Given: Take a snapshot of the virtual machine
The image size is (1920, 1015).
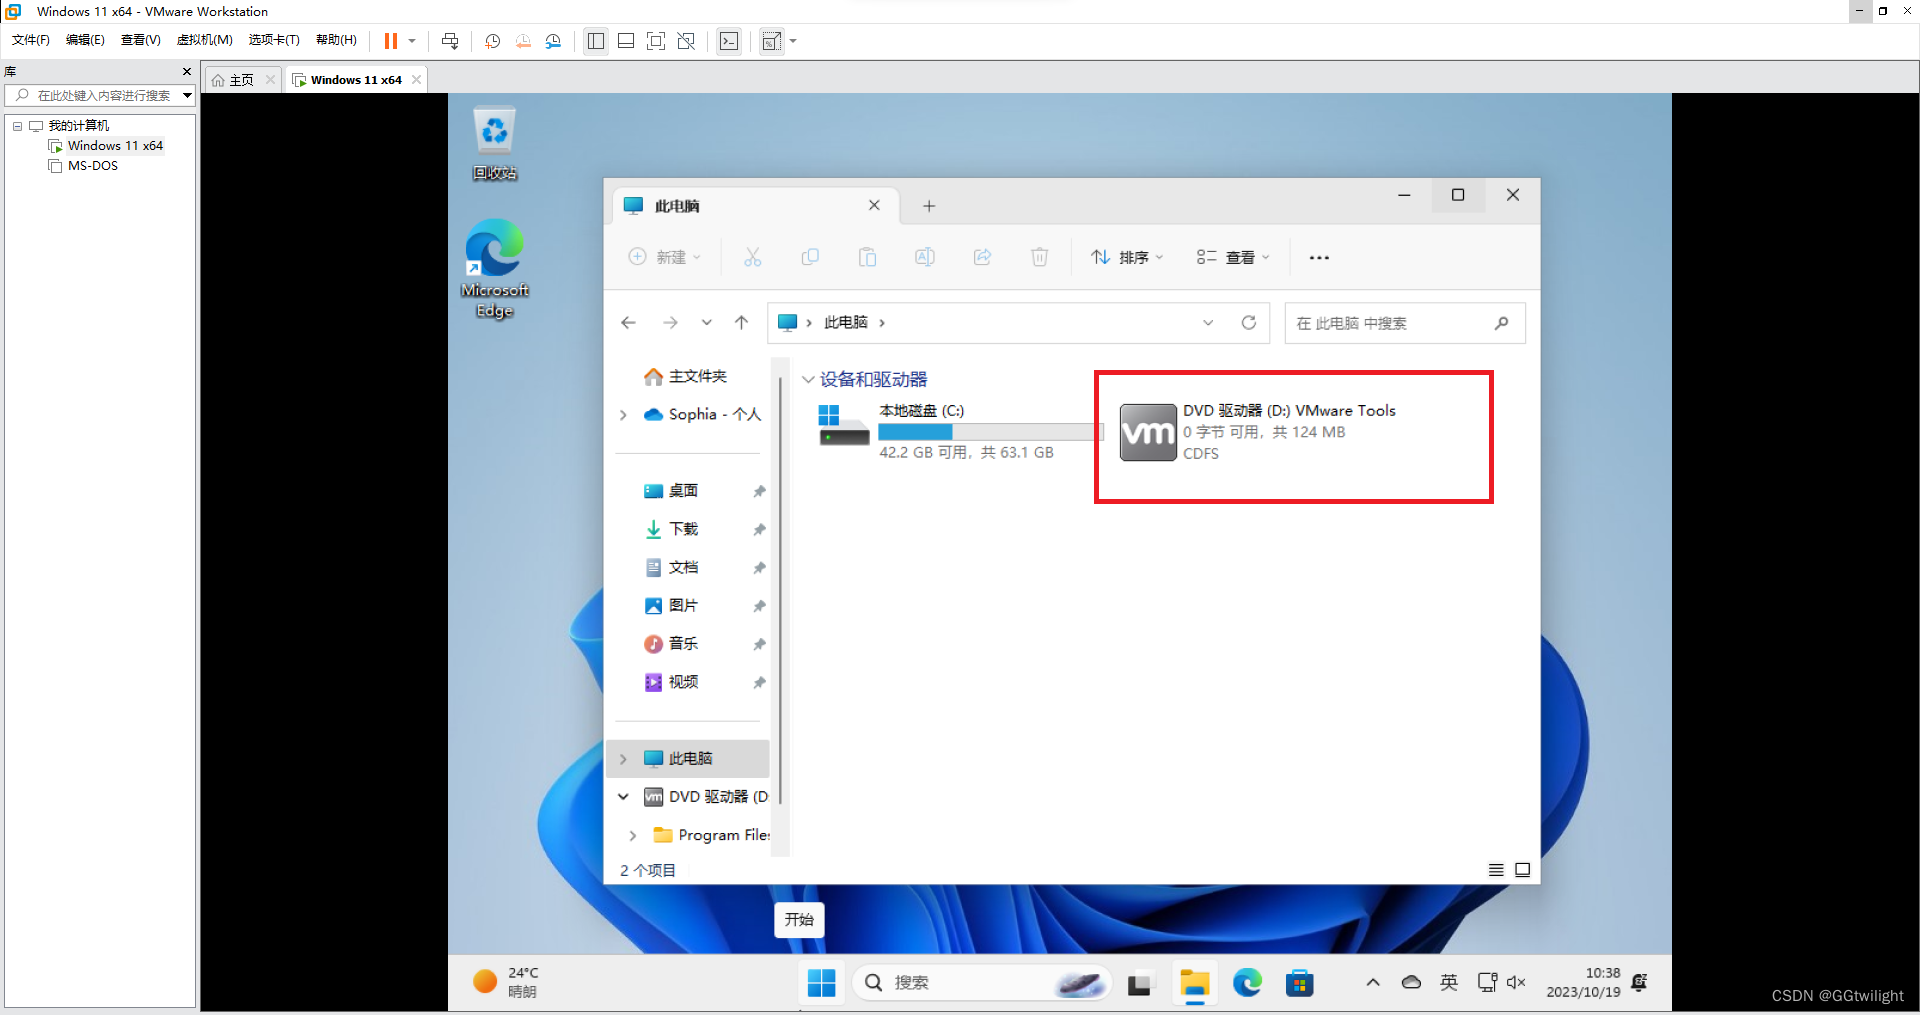Looking at the screenshot, I should coord(492,41).
